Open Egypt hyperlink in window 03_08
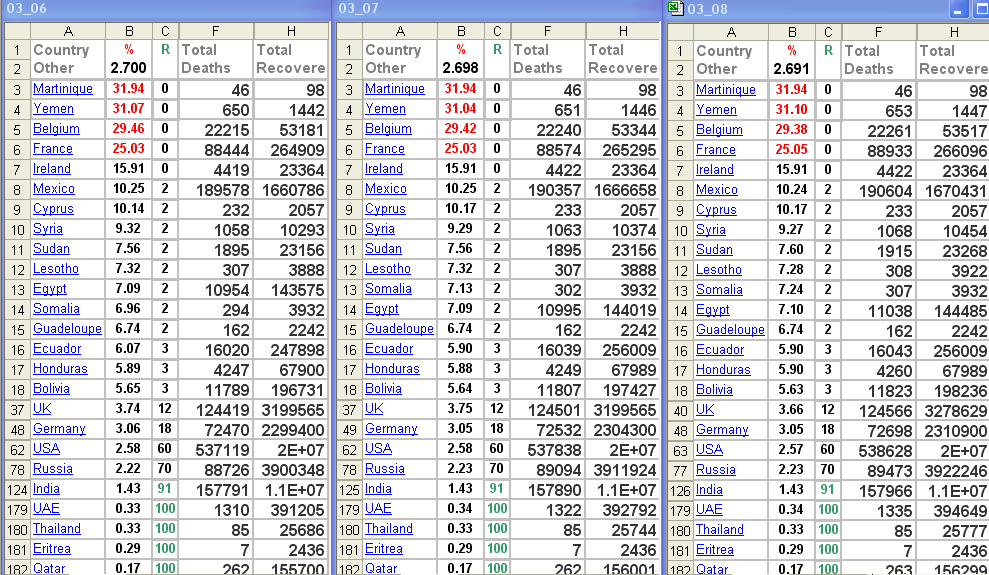Screen dimensions: 989x575 713,310
